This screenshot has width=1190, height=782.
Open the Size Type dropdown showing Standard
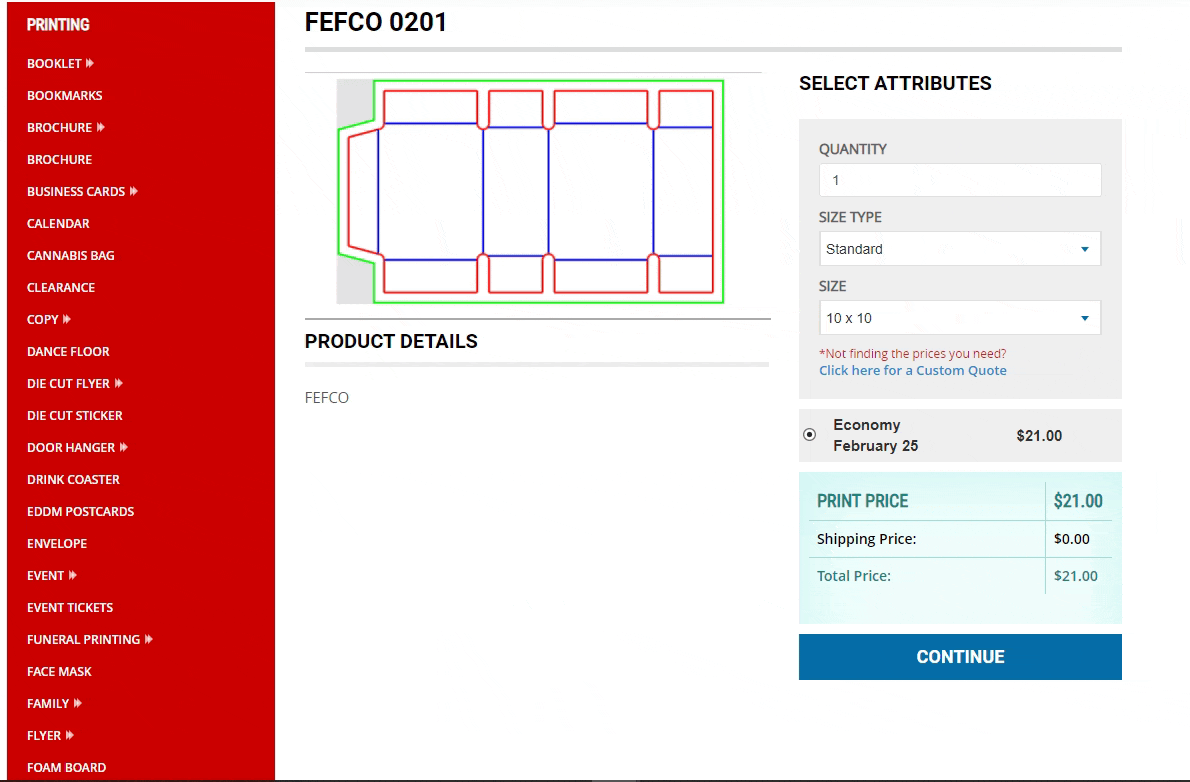959,249
